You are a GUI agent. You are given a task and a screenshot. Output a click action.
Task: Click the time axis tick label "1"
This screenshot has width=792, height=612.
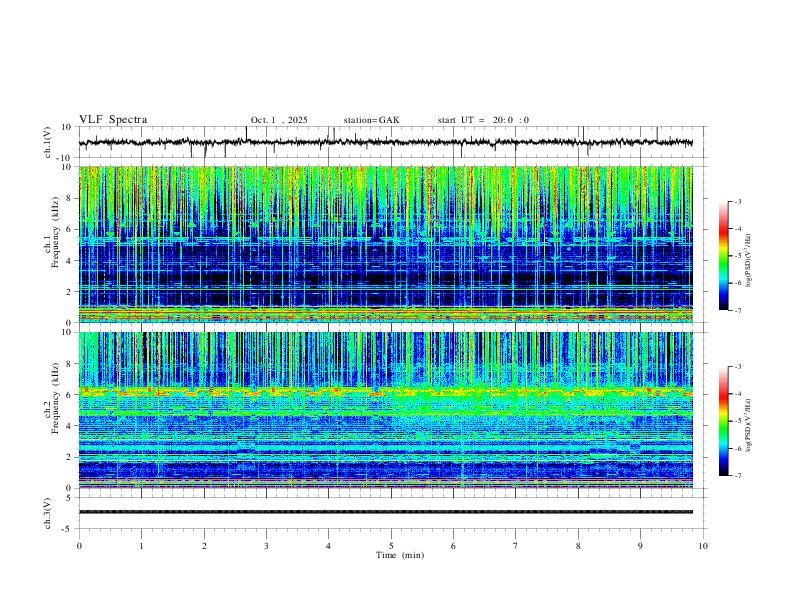pyautogui.click(x=141, y=546)
